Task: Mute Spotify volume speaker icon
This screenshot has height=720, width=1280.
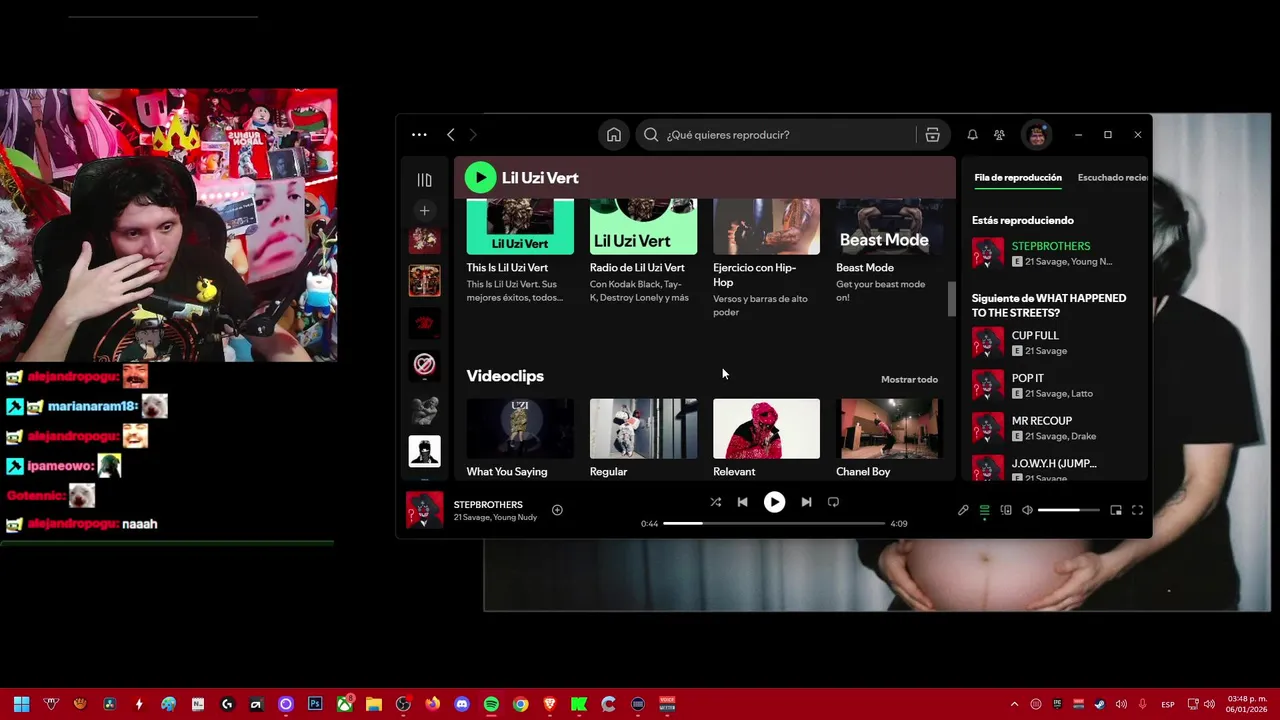Action: [1027, 510]
